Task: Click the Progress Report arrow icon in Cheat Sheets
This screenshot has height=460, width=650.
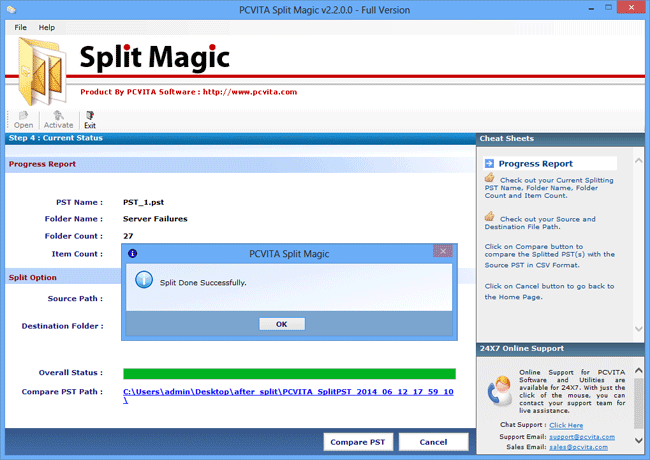Action: (489, 164)
